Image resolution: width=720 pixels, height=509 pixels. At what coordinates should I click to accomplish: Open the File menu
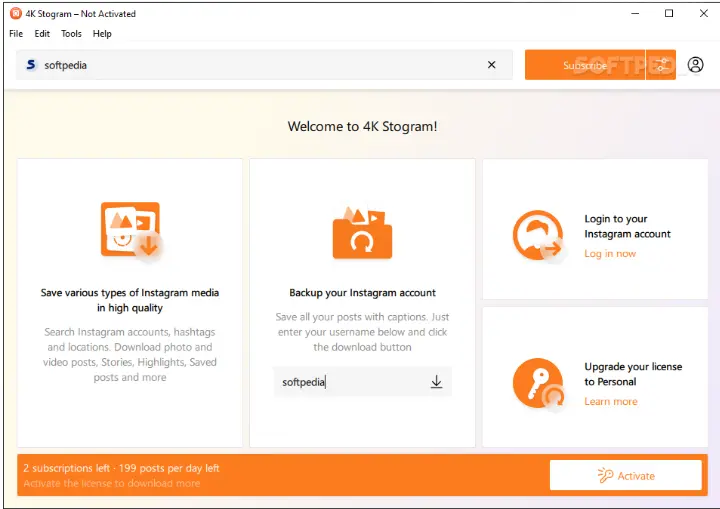16,34
